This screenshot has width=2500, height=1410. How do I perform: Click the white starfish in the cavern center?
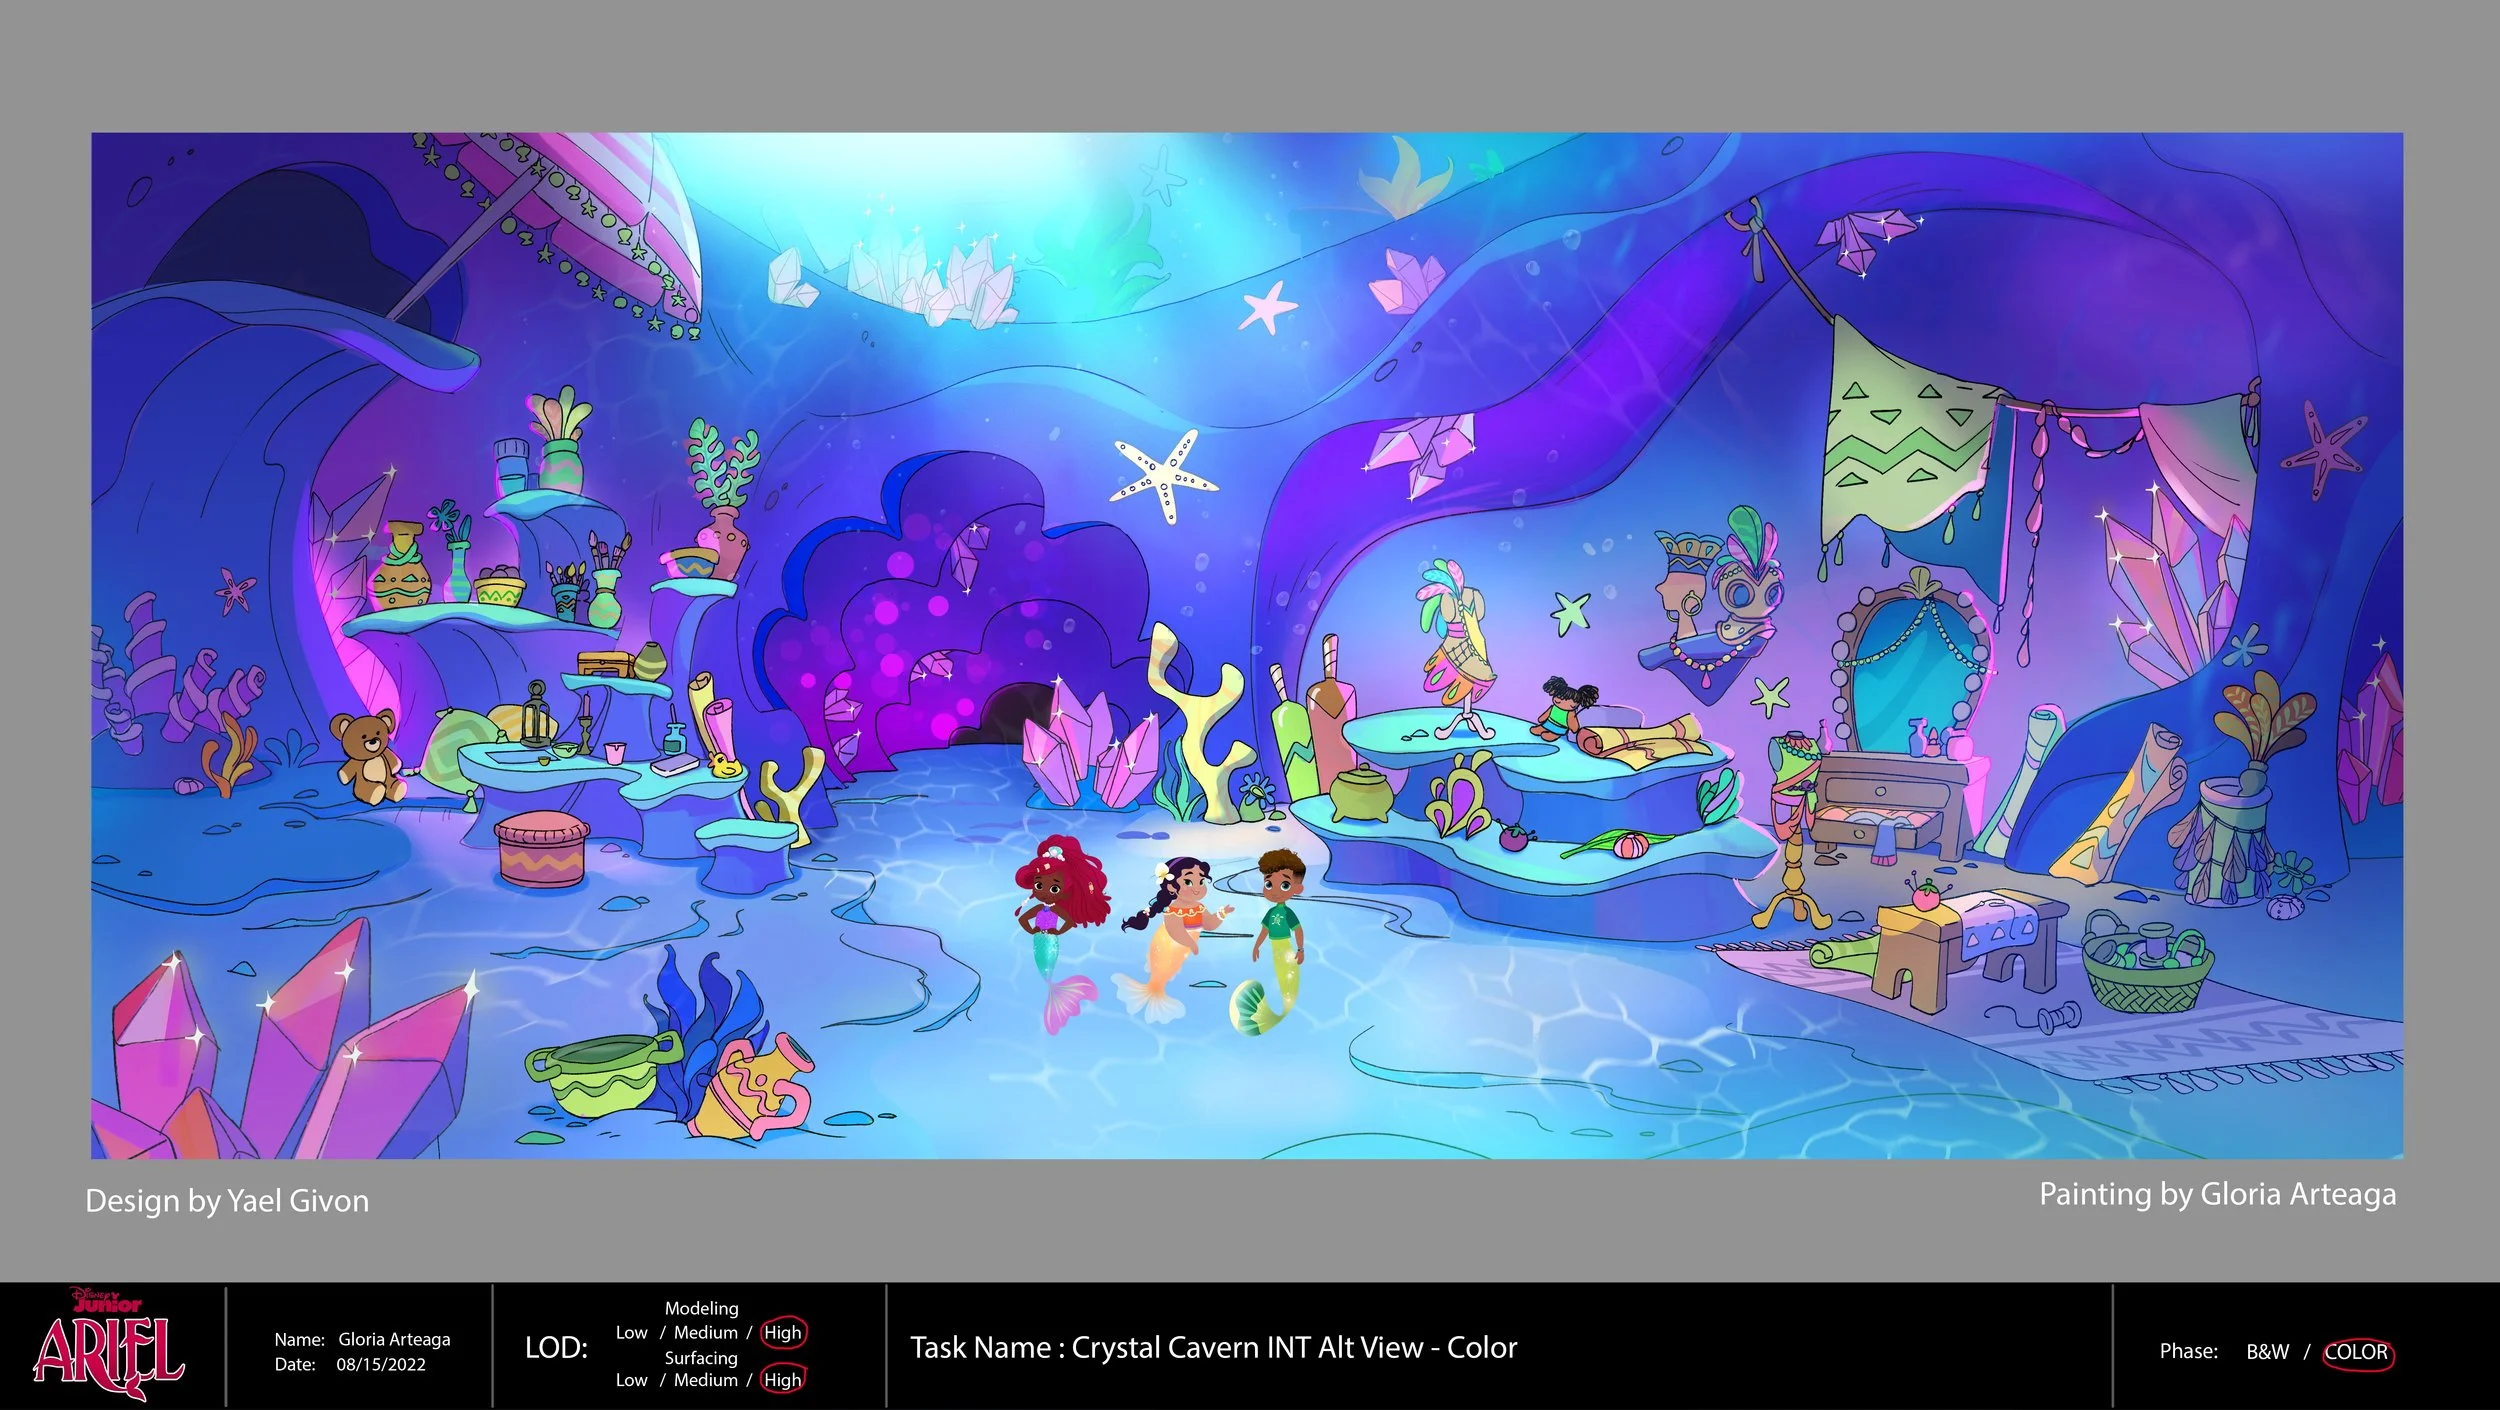[1163, 474]
